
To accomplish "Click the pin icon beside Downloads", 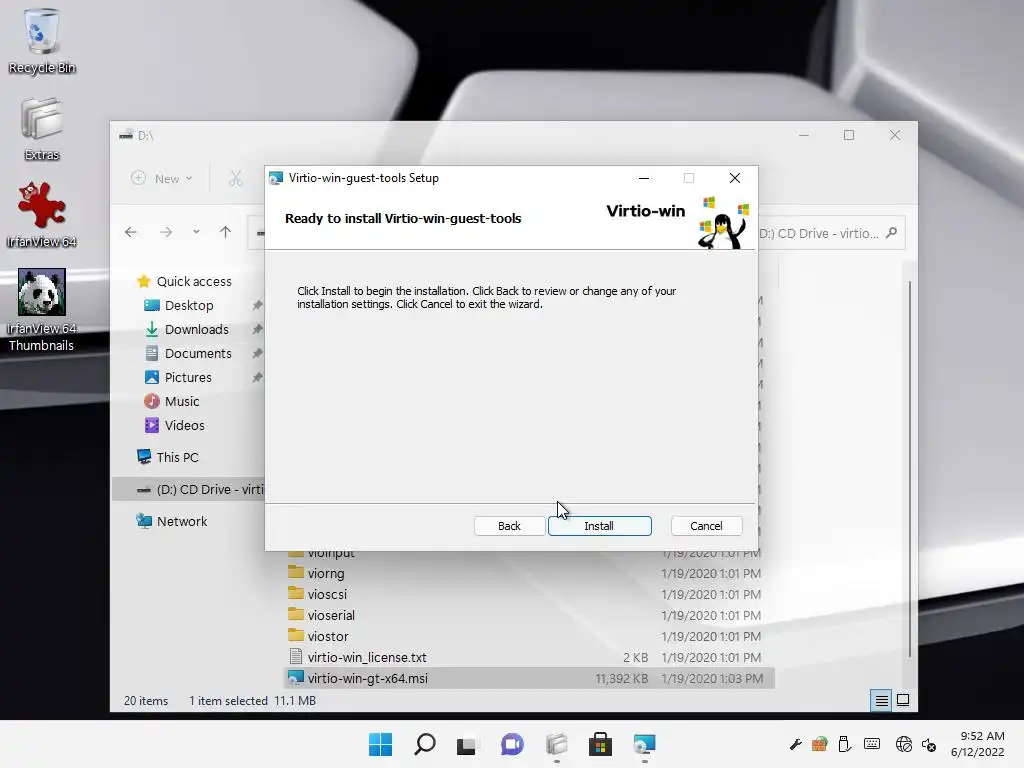I will click(x=257, y=330).
